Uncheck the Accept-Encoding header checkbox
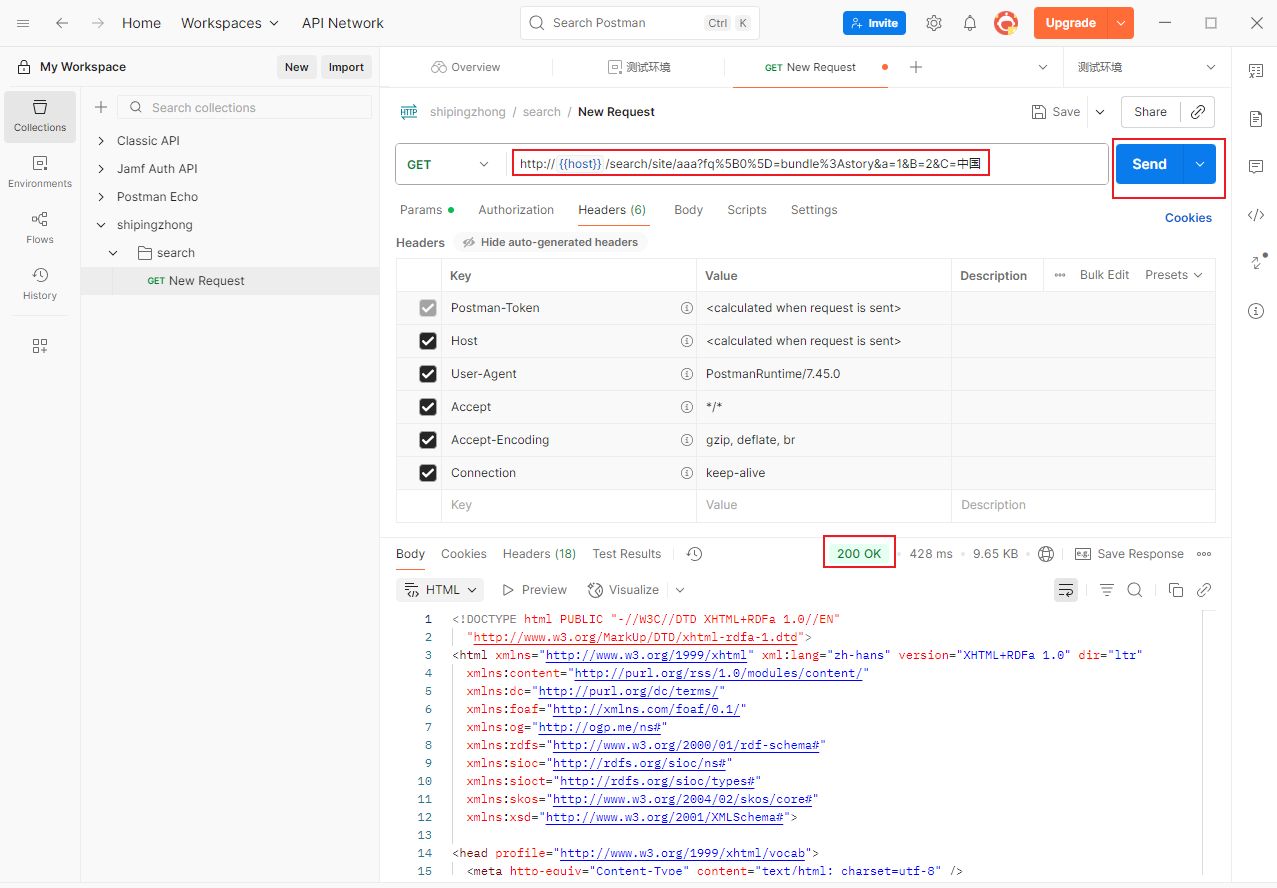Screen dimensions: 1277x888 (x=428, y=440)
